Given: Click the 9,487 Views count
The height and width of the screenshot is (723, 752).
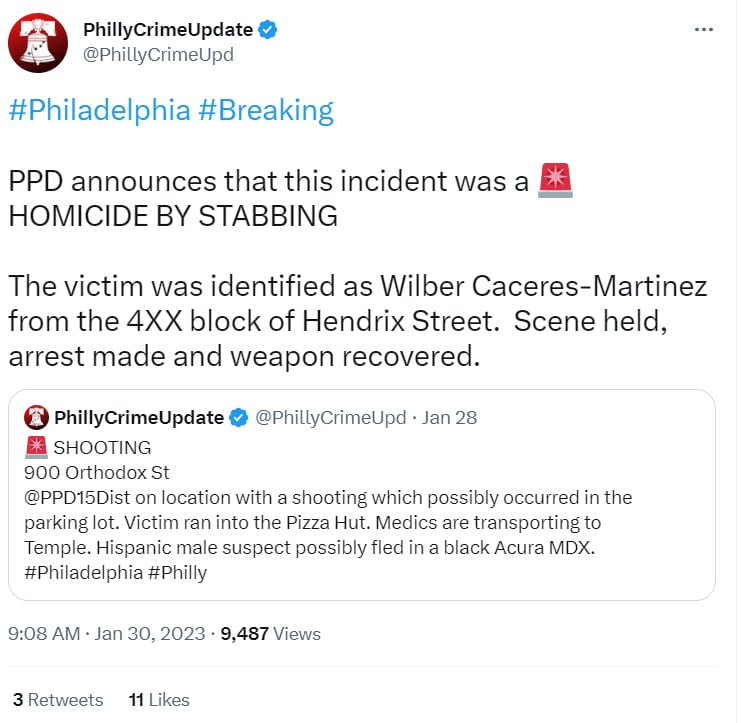Looking at the screenshot, I should pyautogui.click(x=270, y=634).
